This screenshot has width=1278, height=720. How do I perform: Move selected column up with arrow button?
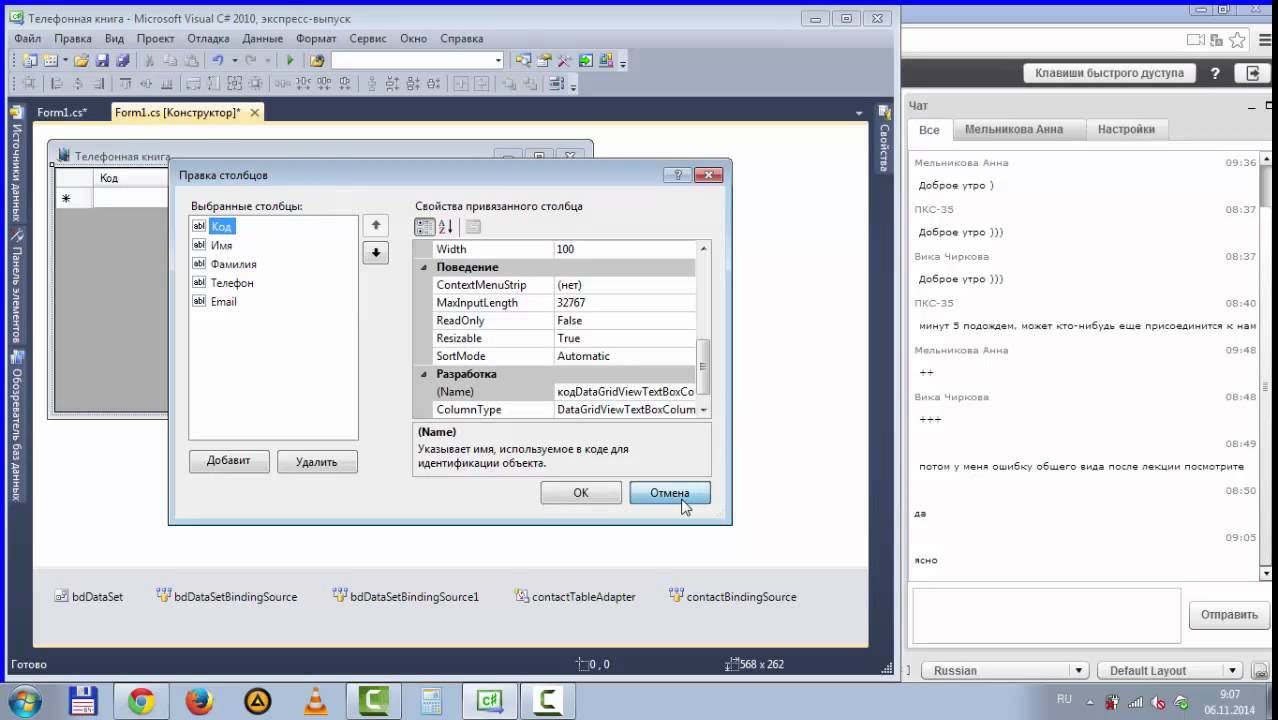375,226
